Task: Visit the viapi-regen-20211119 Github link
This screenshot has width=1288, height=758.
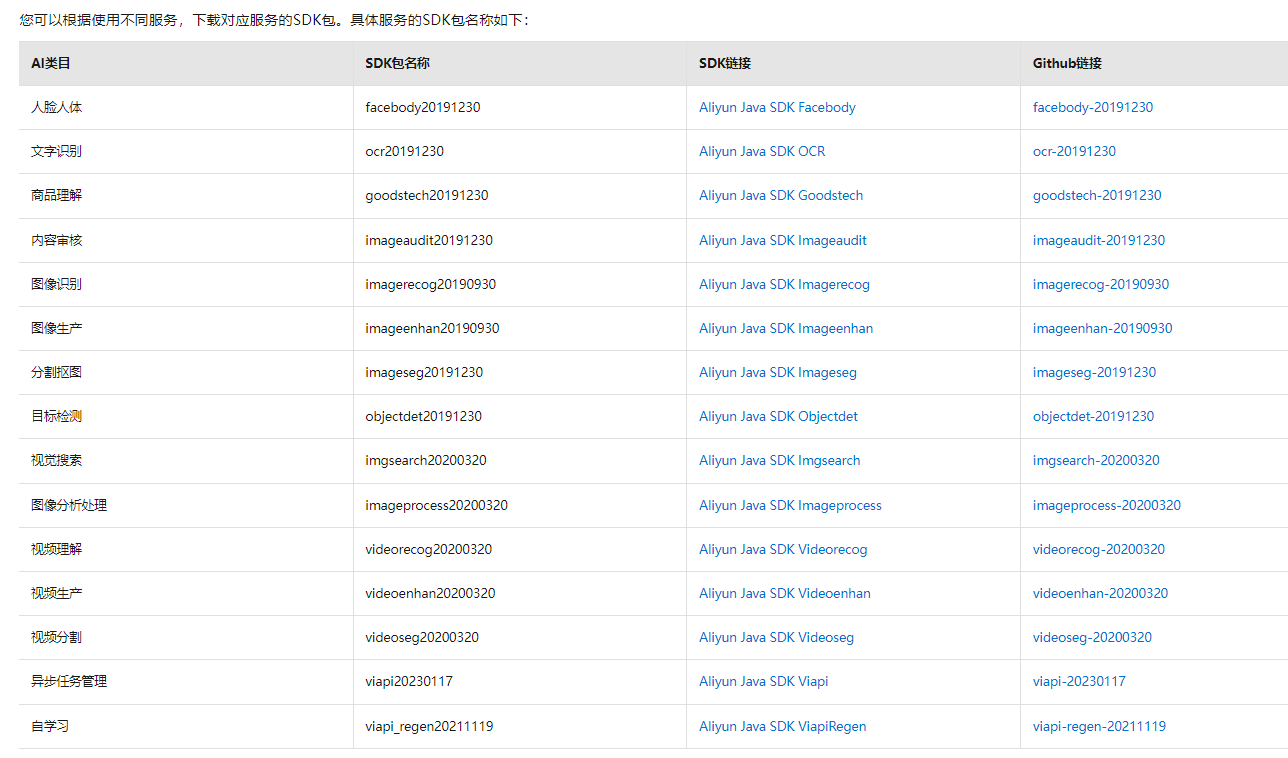Action: coord(1099,726)
